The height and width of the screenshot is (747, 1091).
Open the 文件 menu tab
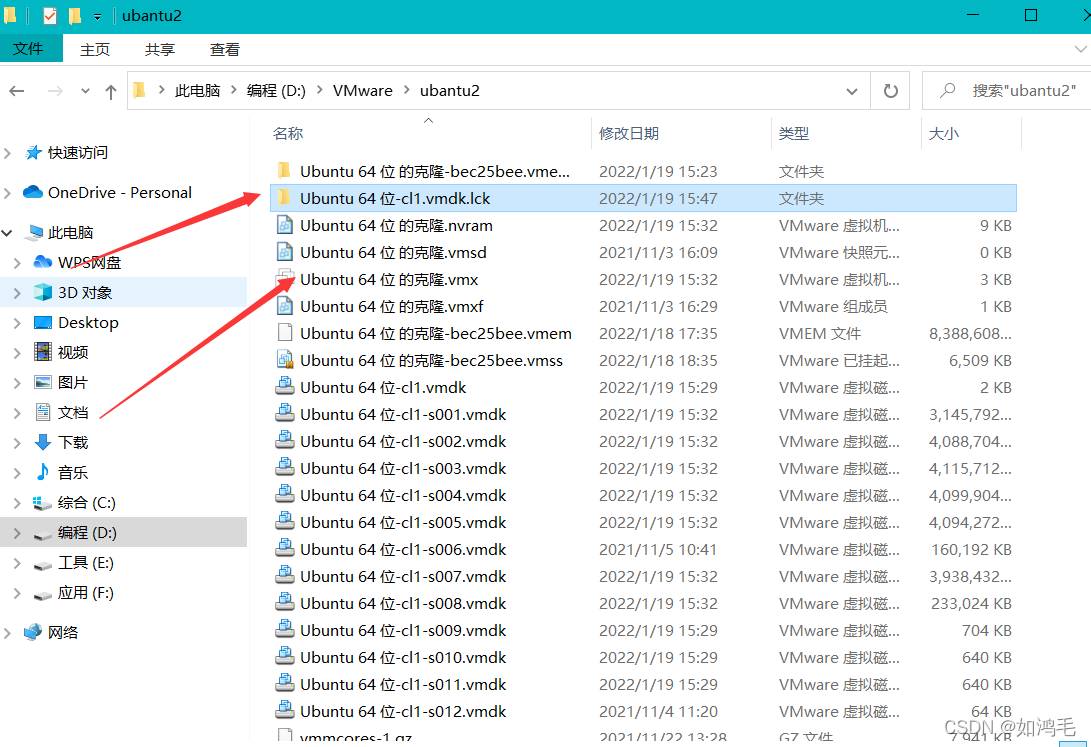tap(29, 49)
